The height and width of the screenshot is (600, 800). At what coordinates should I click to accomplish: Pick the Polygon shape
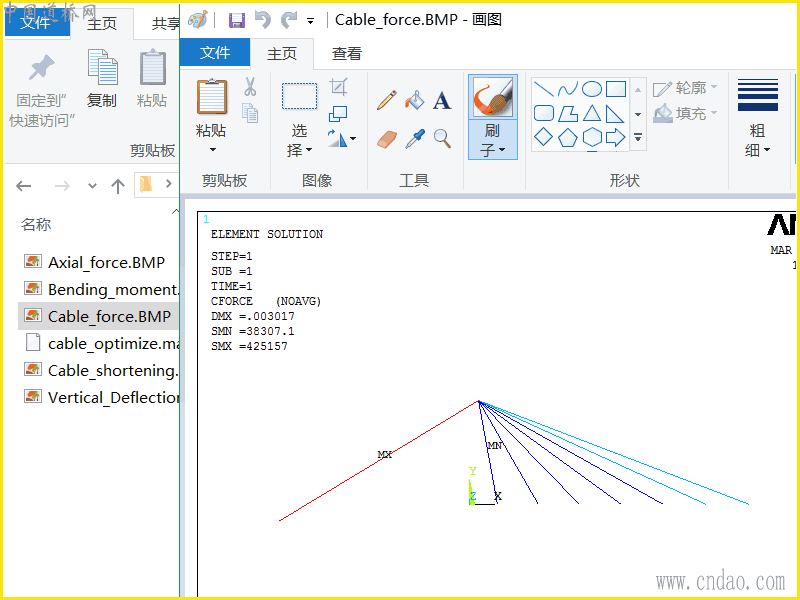568,114
